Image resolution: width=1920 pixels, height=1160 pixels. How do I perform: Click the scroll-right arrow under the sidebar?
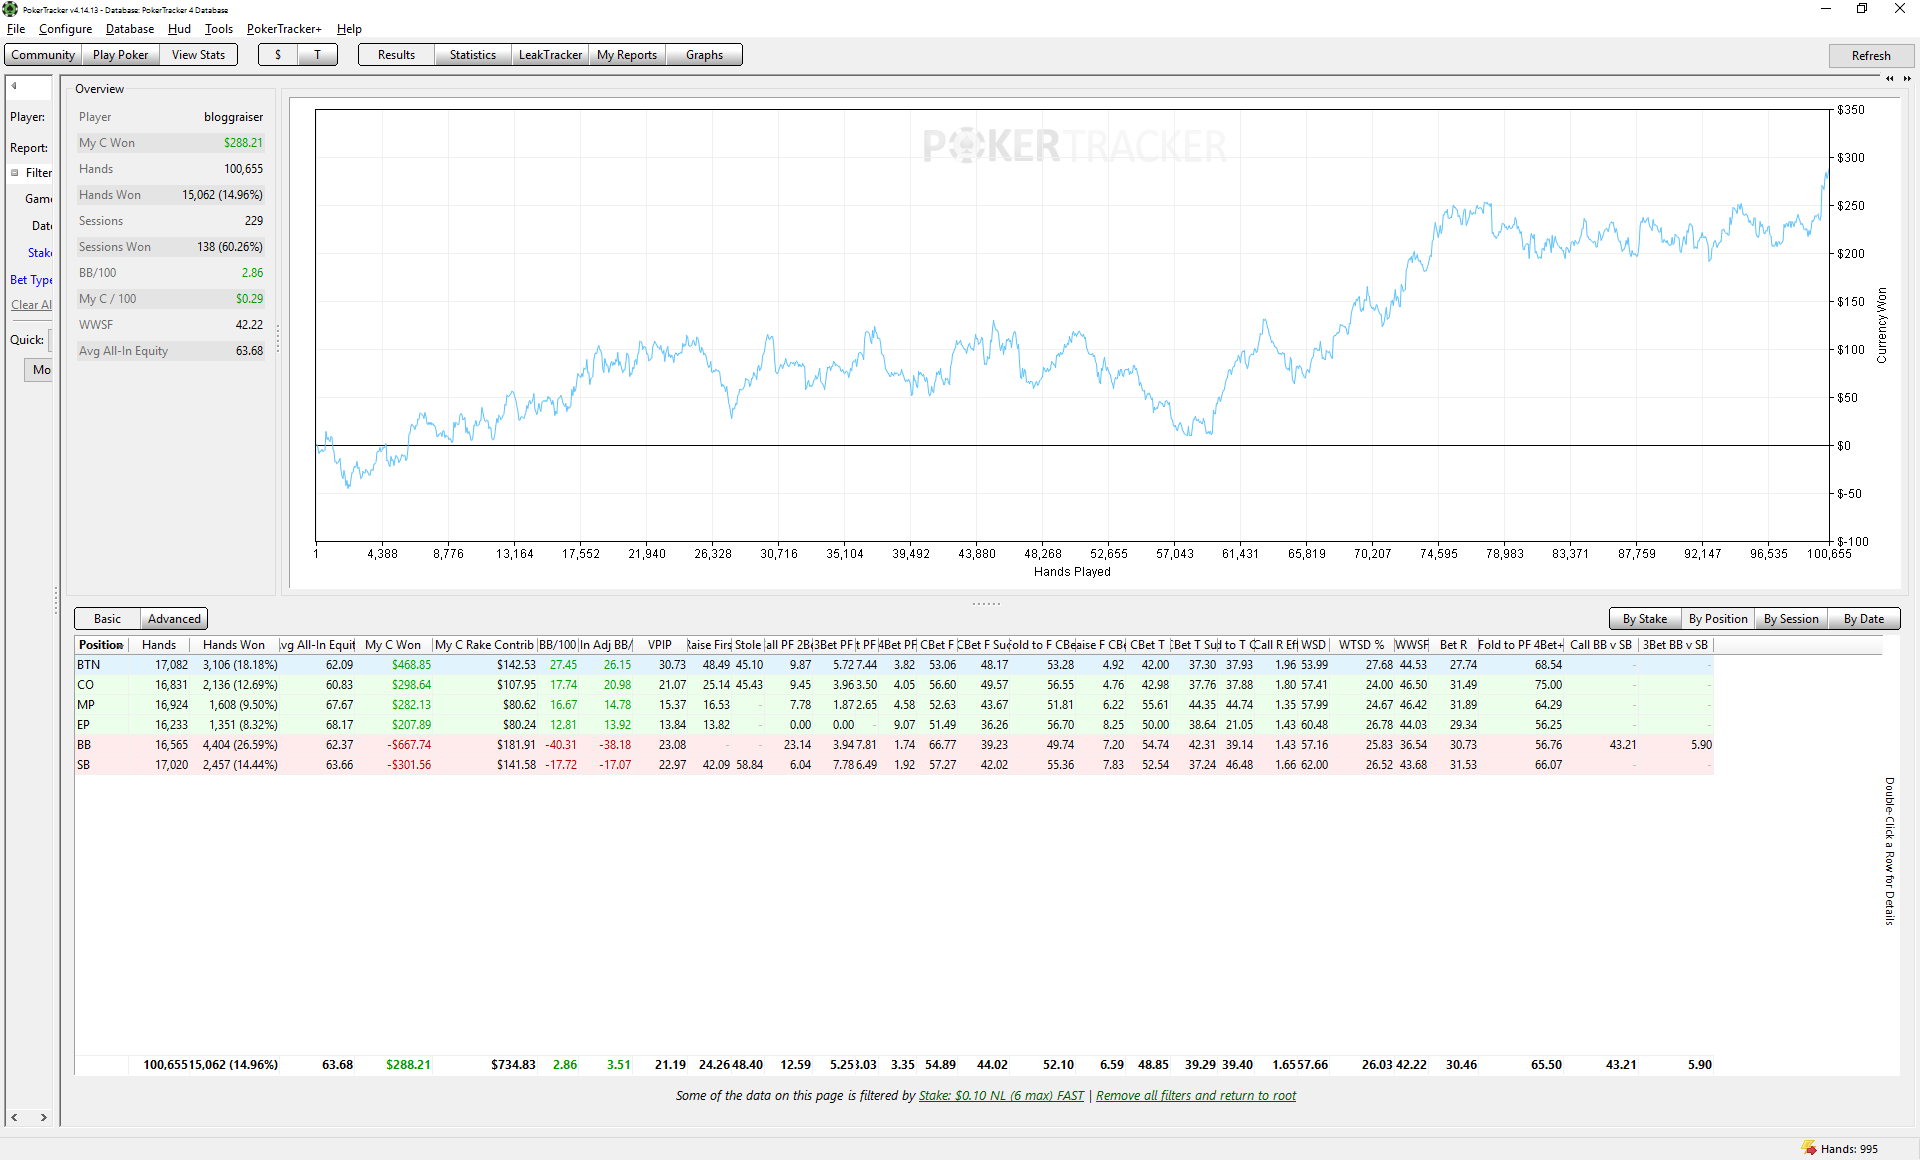44,1117
